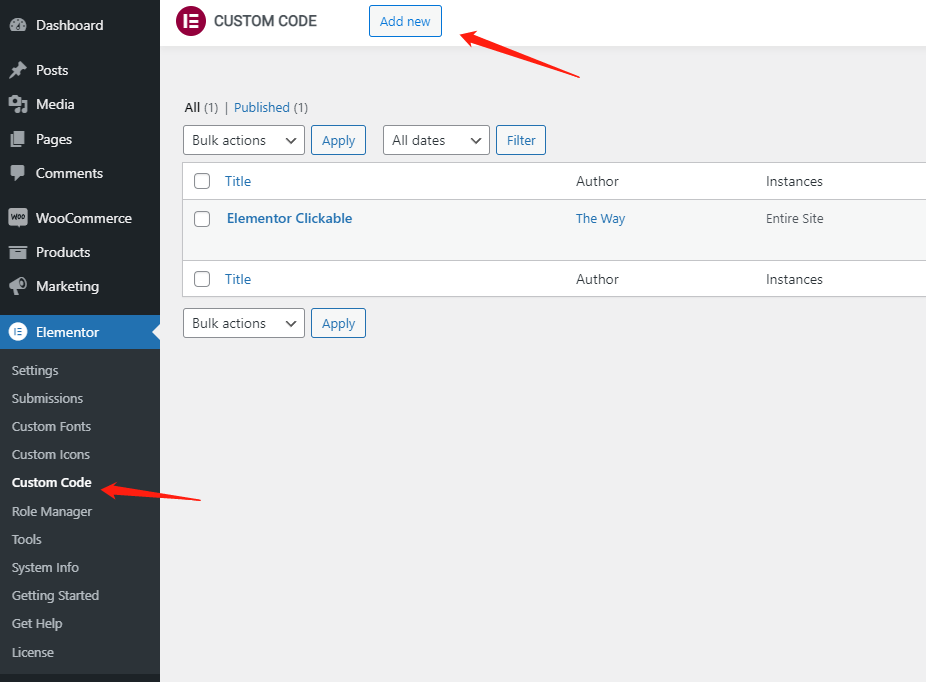Open Role Manager submenu item
This screenshot has height=682, width=926.
click(52, 511)
